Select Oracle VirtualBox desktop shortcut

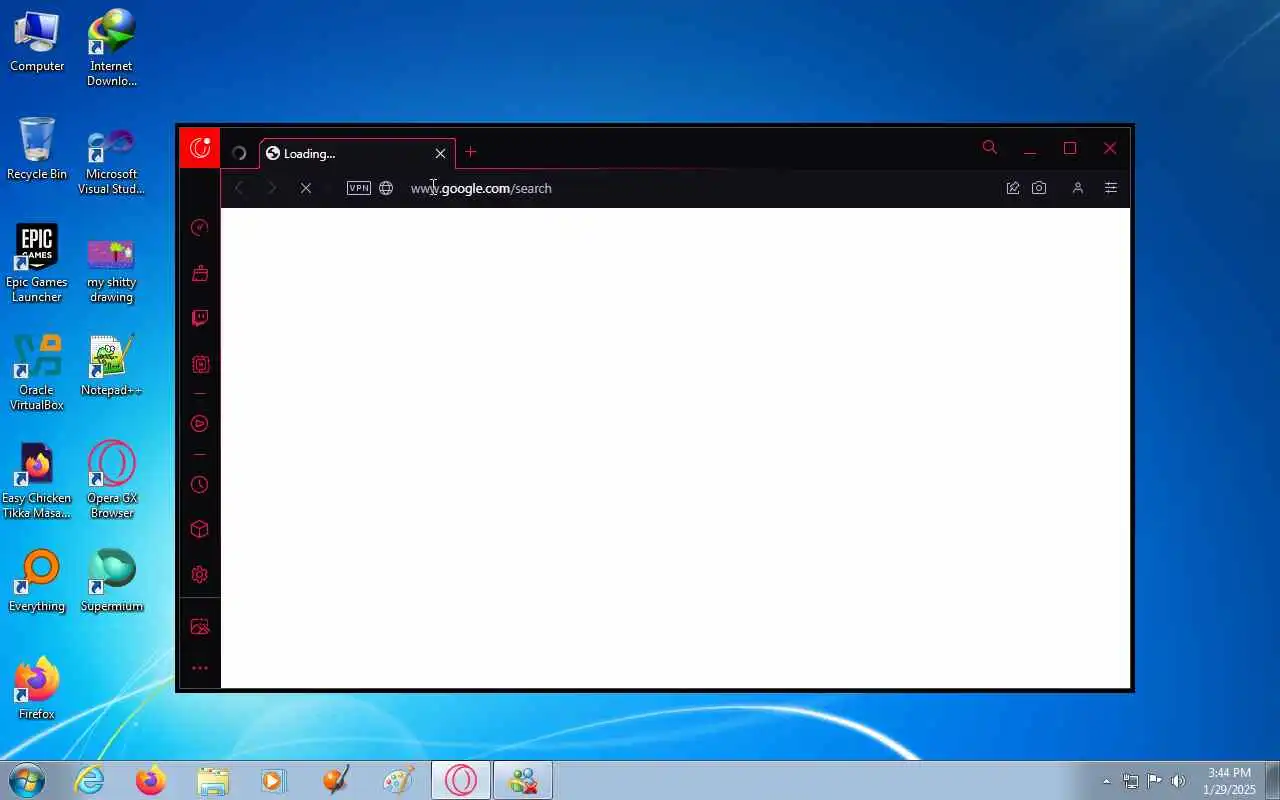coord(37,372)
